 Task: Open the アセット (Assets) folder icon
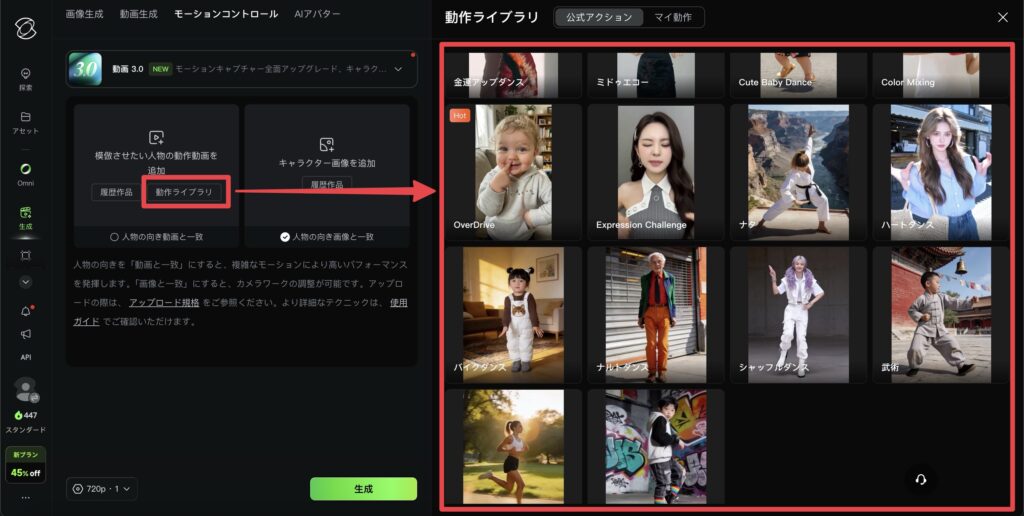click(x=25, y=121)
